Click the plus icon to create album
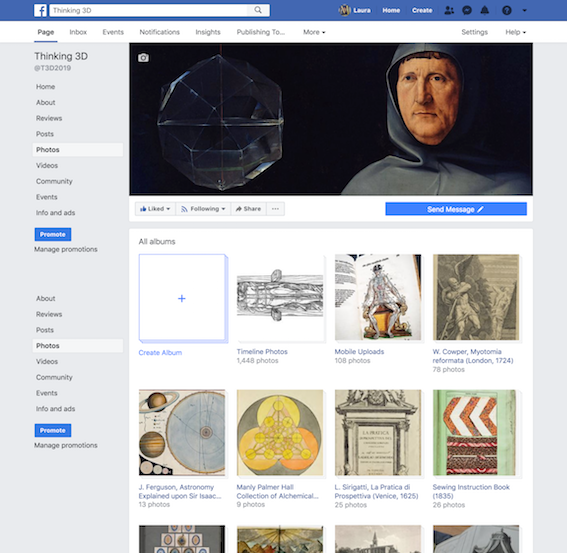The width and height of the screenshot is (567, 553). point(182,298)
